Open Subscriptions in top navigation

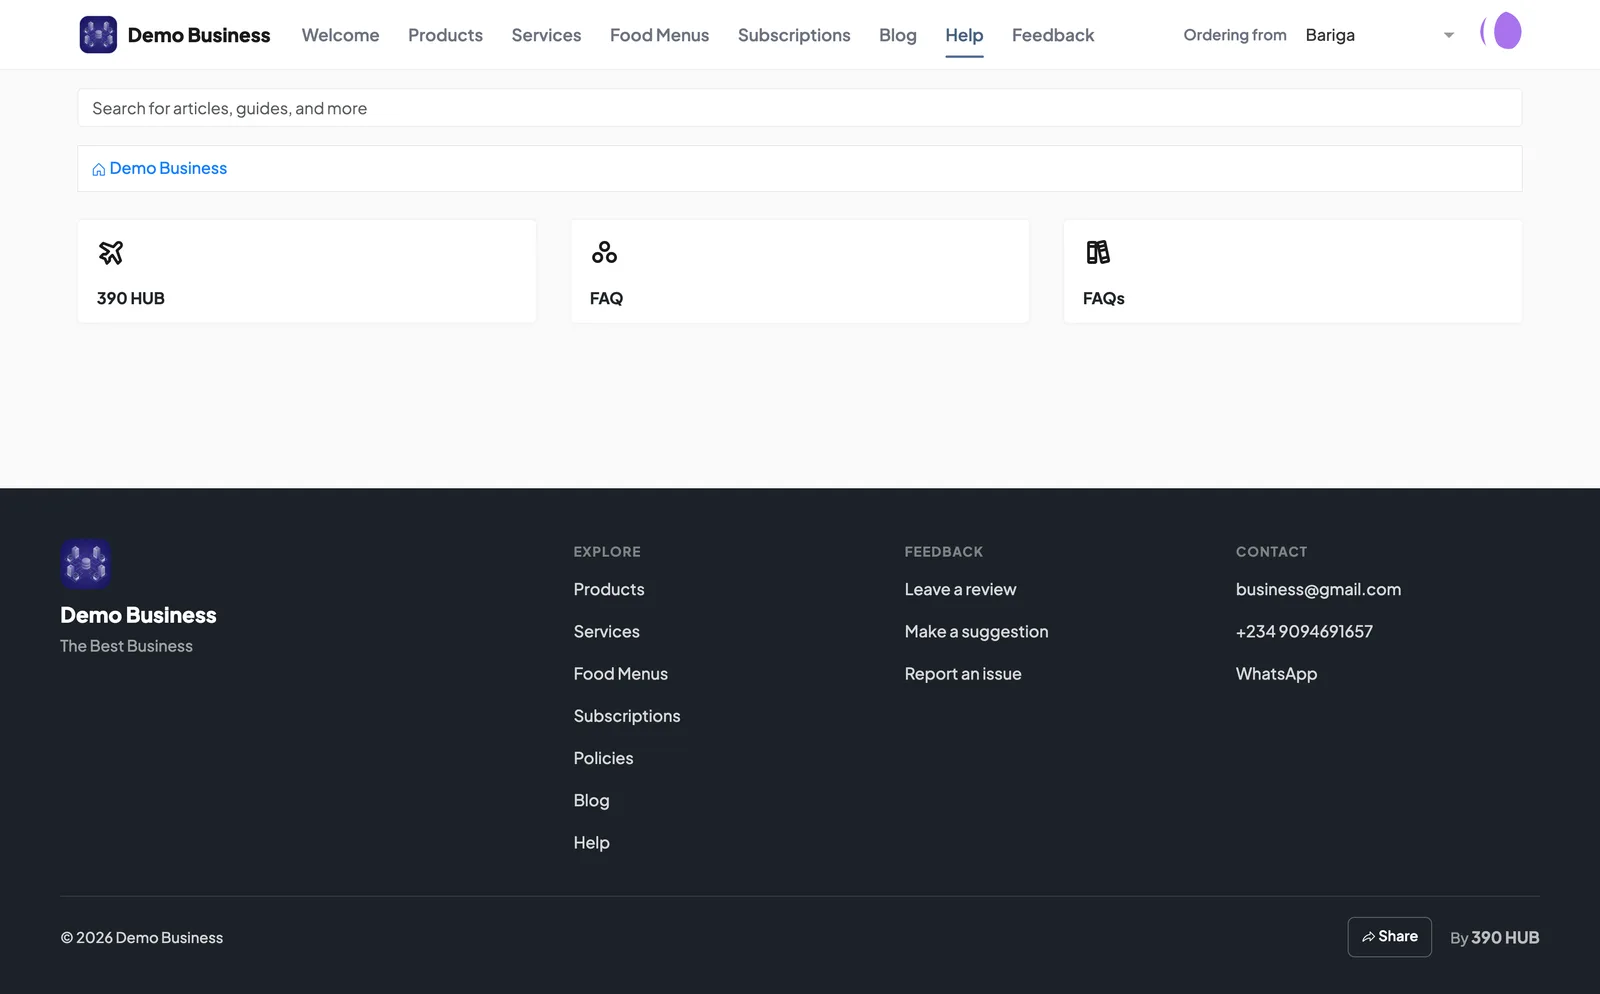point(794,35)
